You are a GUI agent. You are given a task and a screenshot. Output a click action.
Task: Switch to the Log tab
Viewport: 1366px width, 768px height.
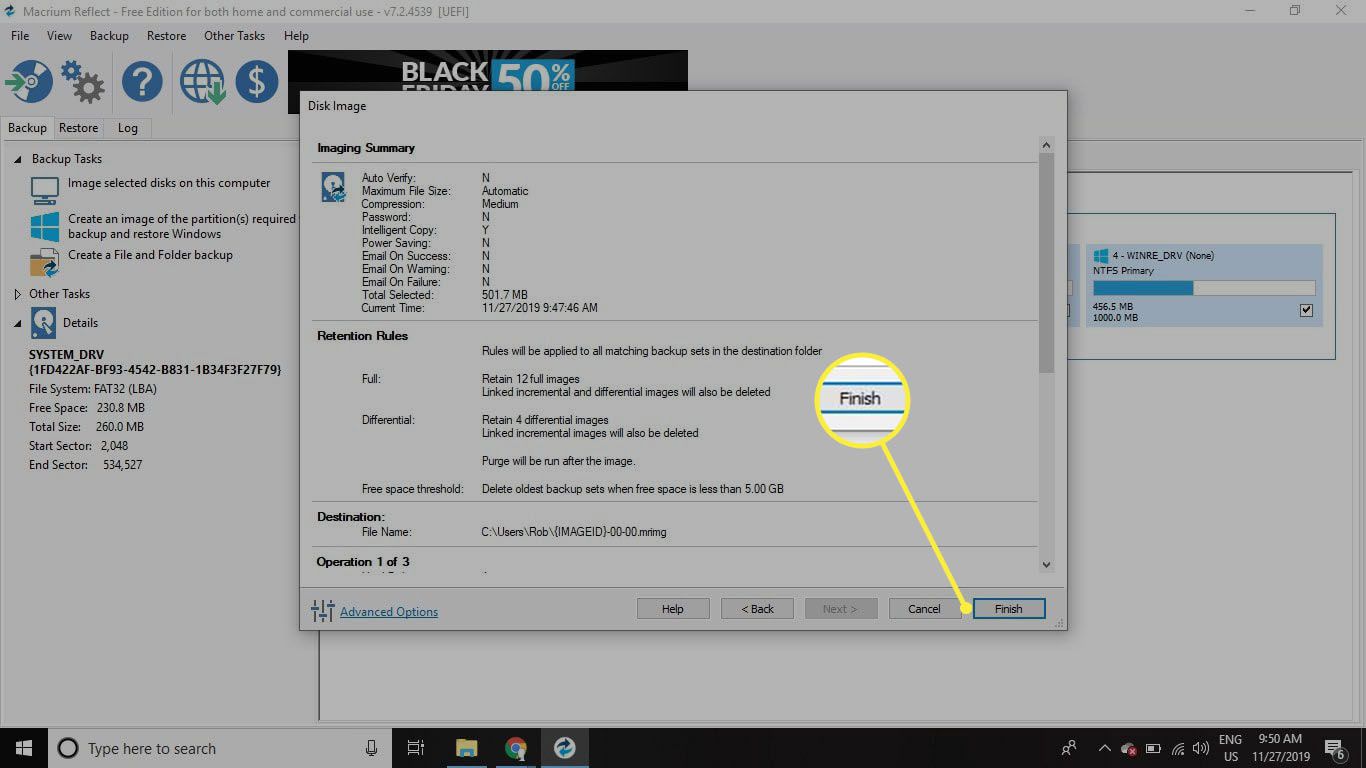click(127, 128)
